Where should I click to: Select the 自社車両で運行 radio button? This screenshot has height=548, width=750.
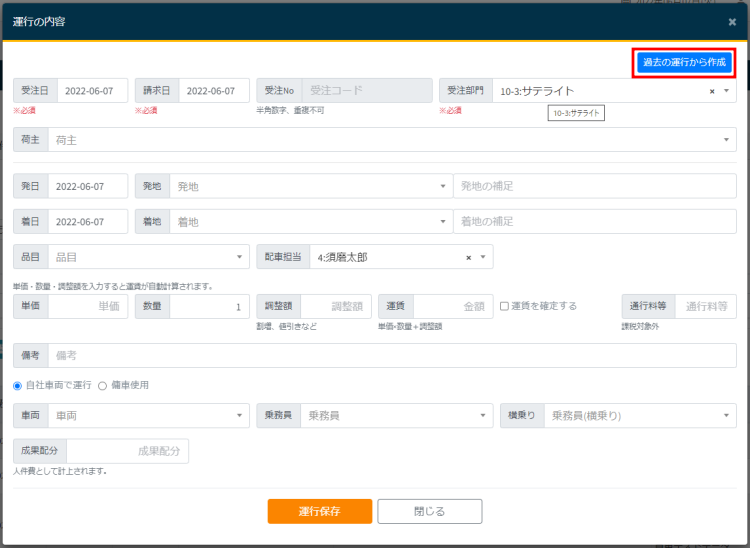18,385
